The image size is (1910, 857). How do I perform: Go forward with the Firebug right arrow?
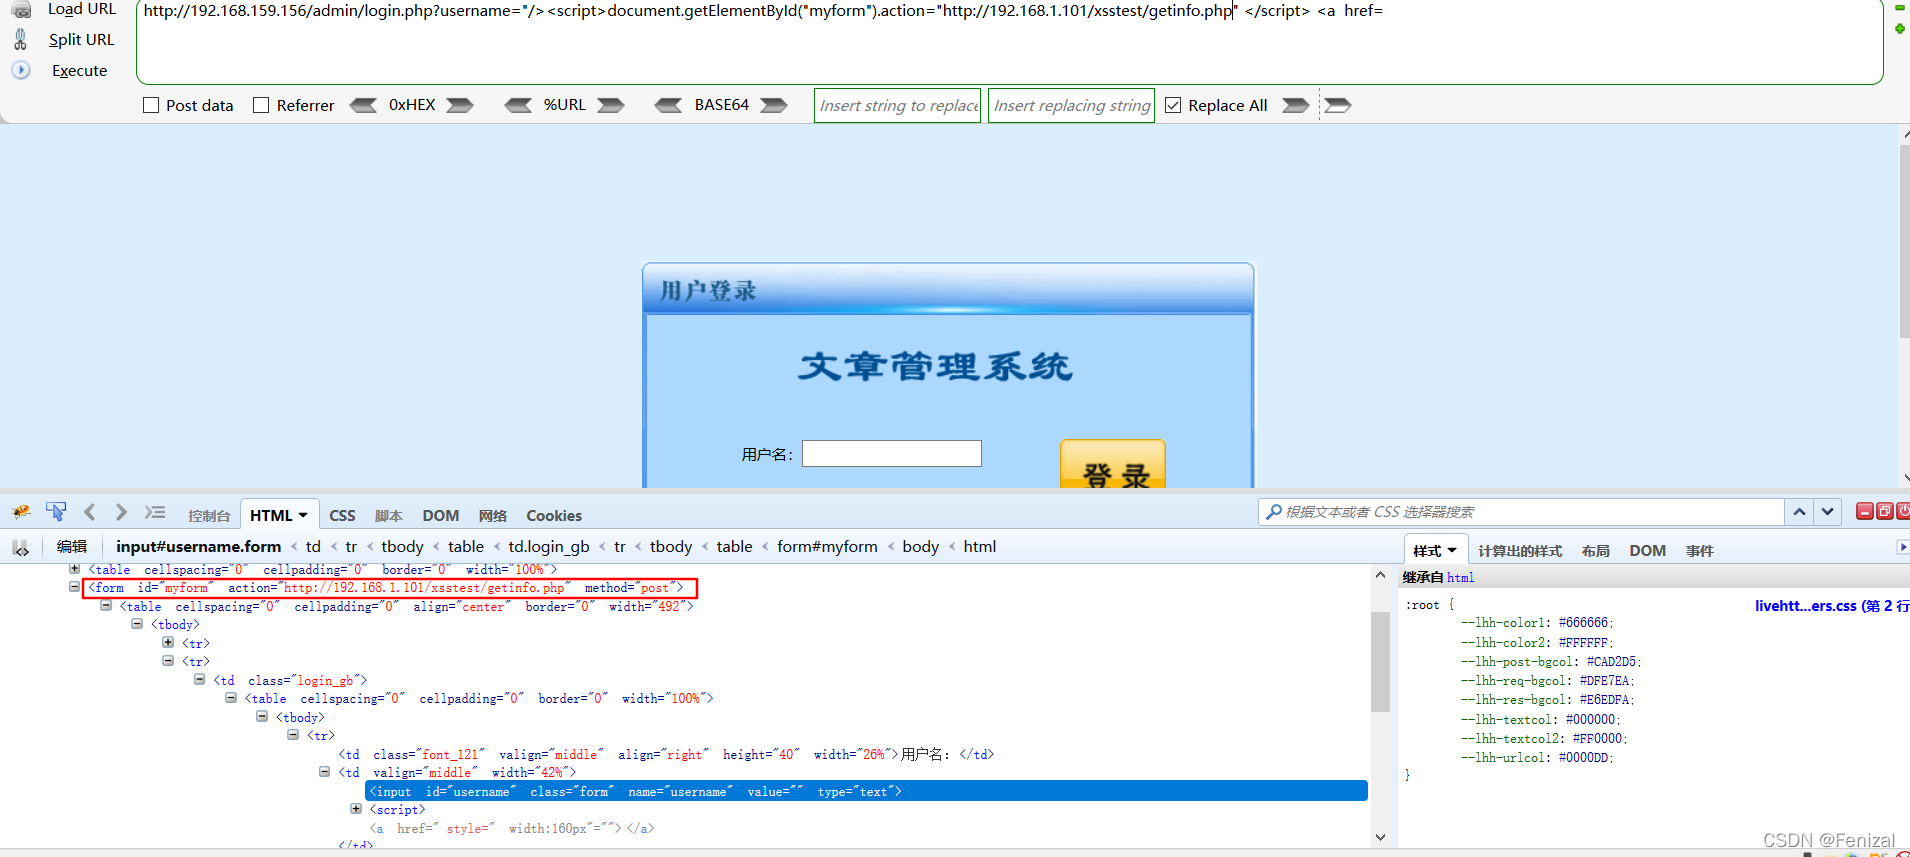point(121,512)
